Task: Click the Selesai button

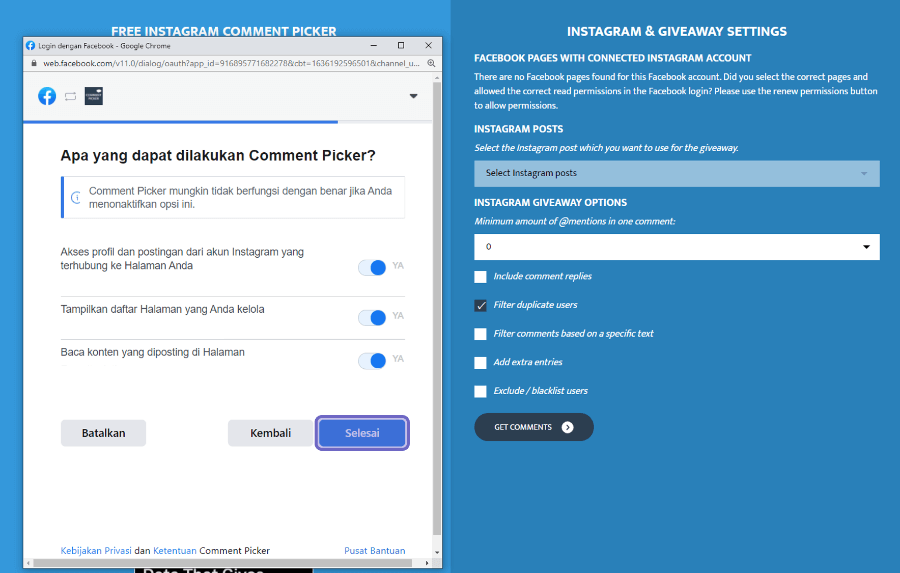Action: tap(362, 433)
